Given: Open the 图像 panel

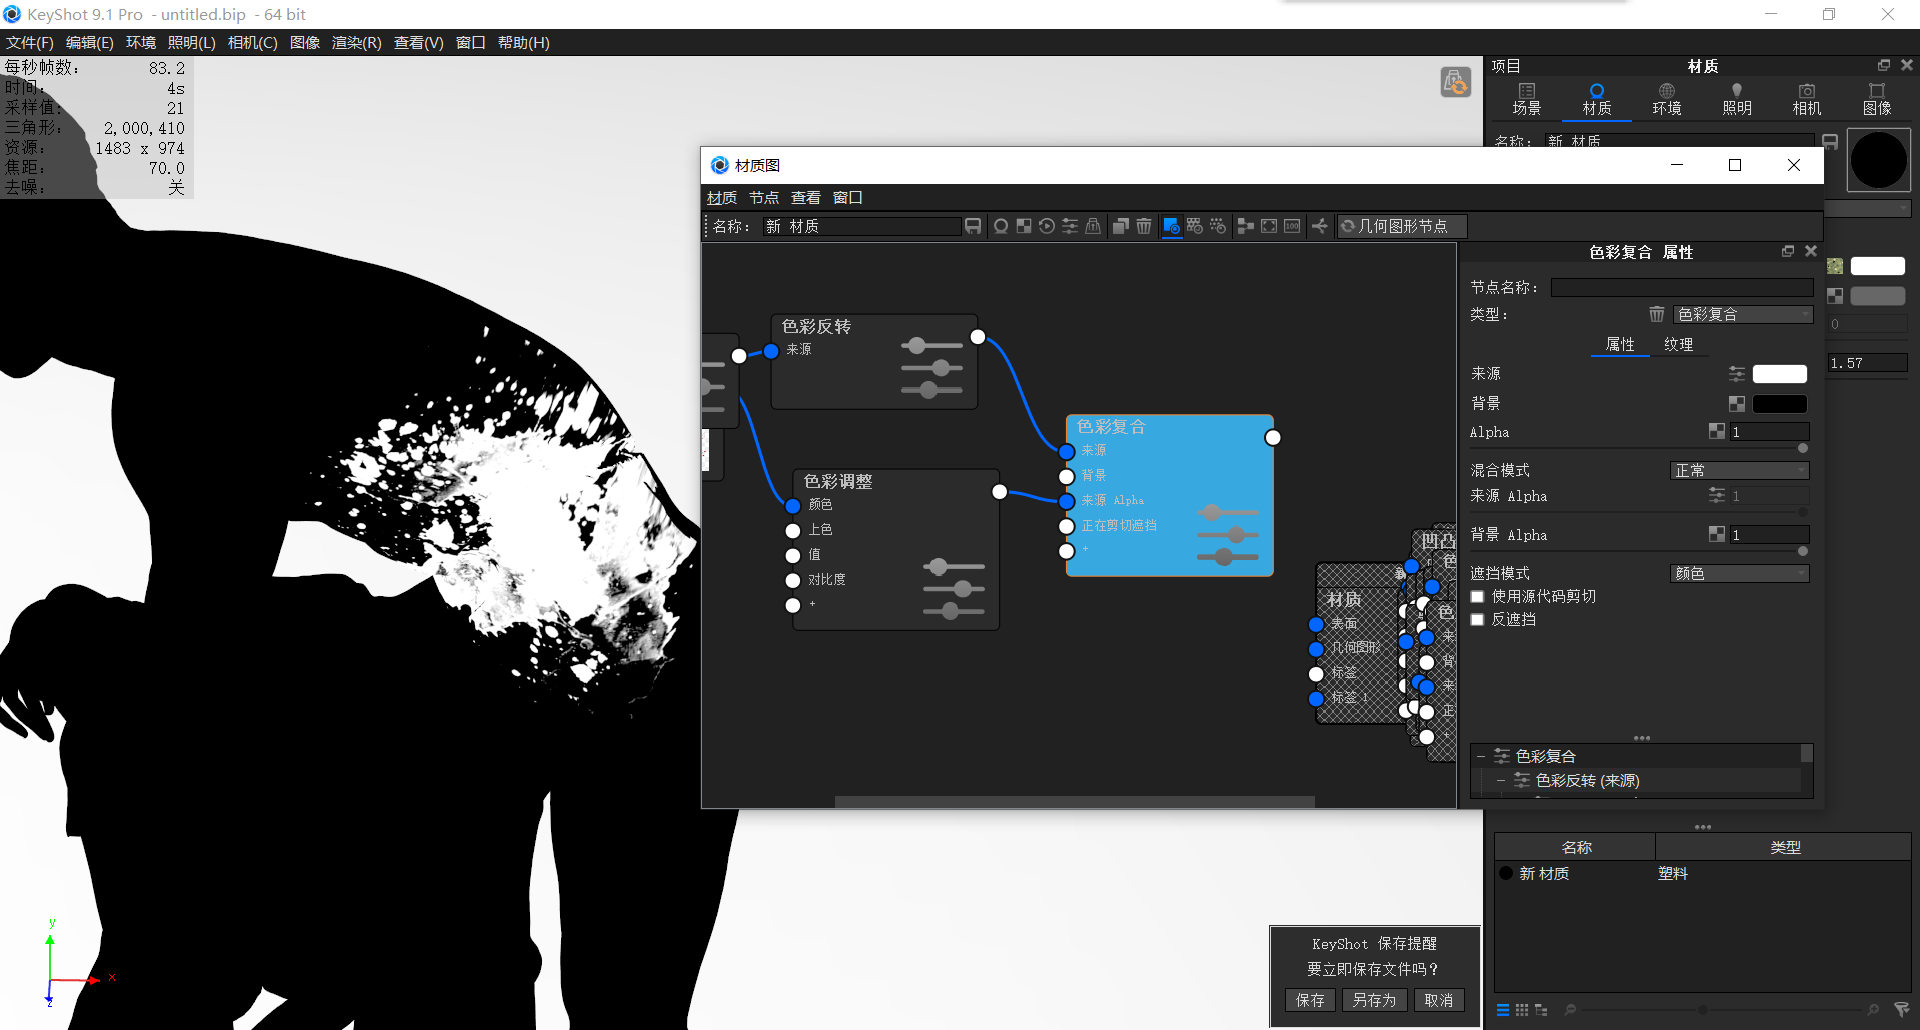Looking at the screenshot, I should click(x=1878, y=99).
